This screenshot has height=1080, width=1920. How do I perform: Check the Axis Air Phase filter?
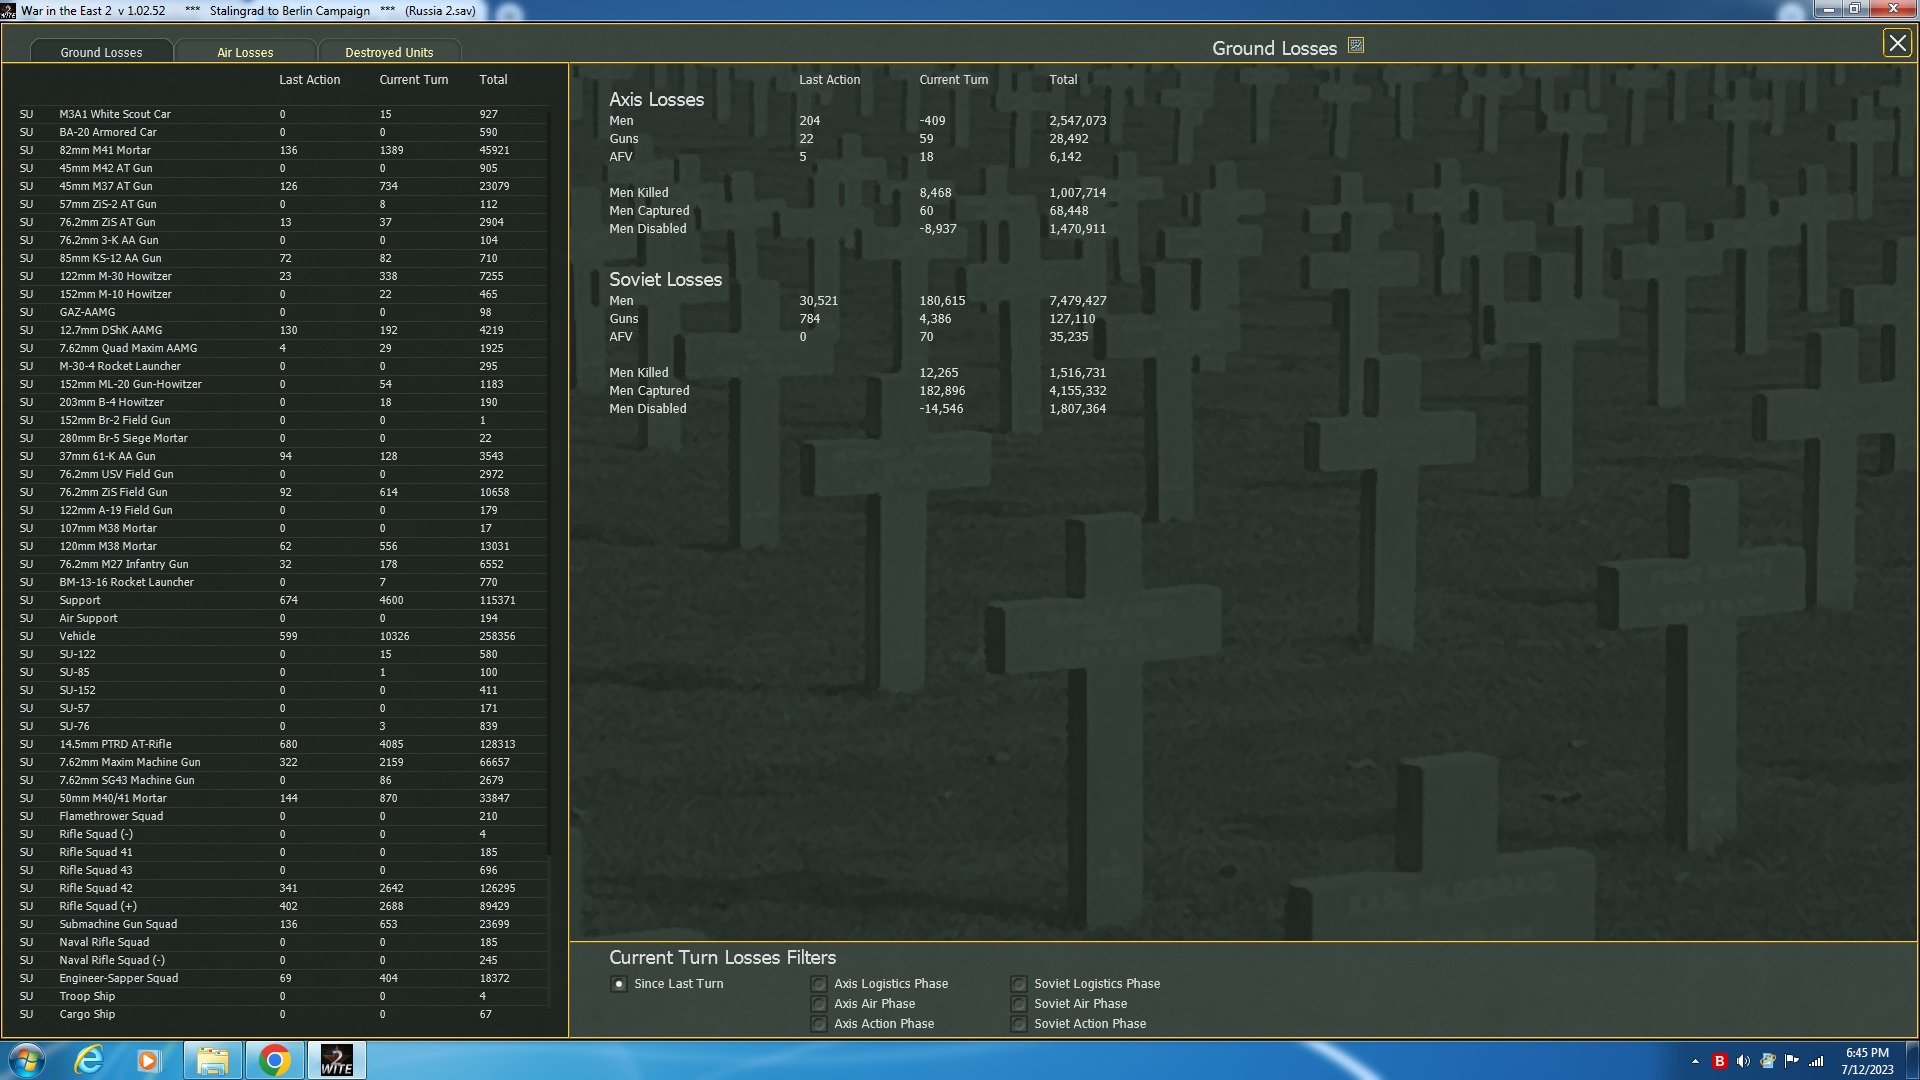[x=819, y=1004]
